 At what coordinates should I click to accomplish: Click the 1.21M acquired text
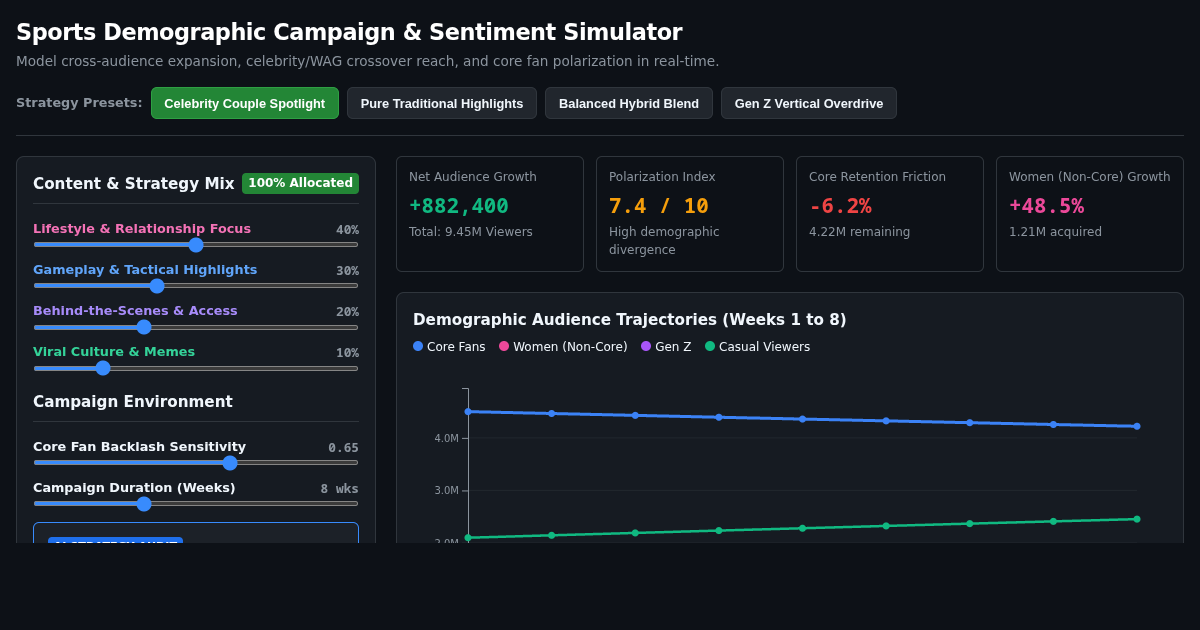[x=1055, y=232]
